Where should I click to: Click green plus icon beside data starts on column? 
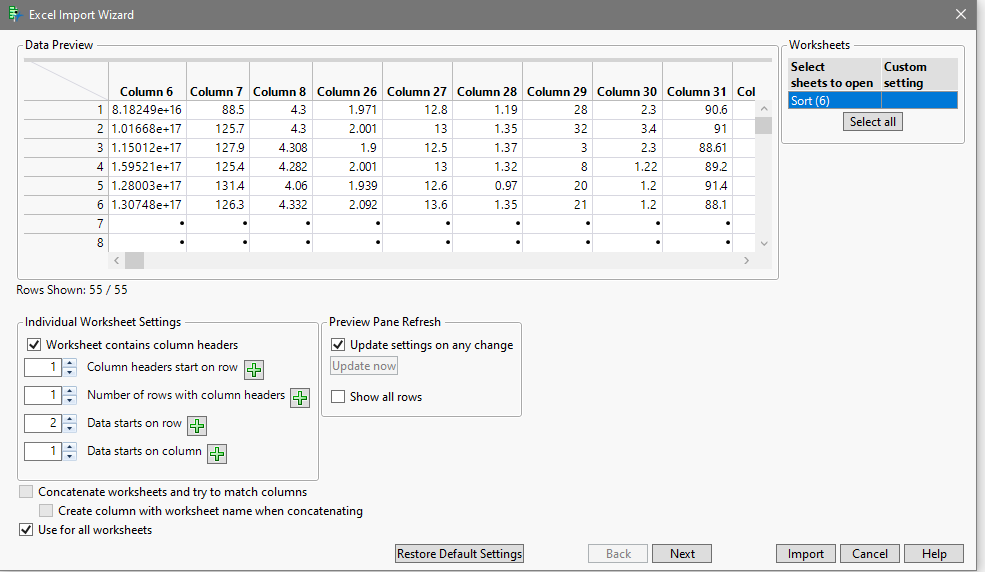point(217,454)
